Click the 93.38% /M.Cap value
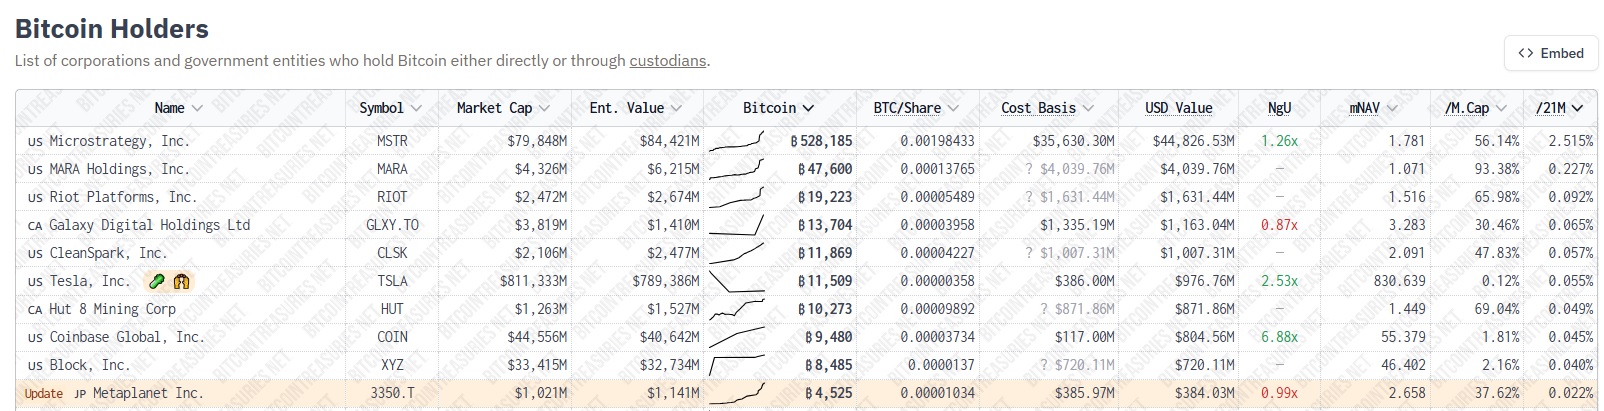 click(1496, 169)
